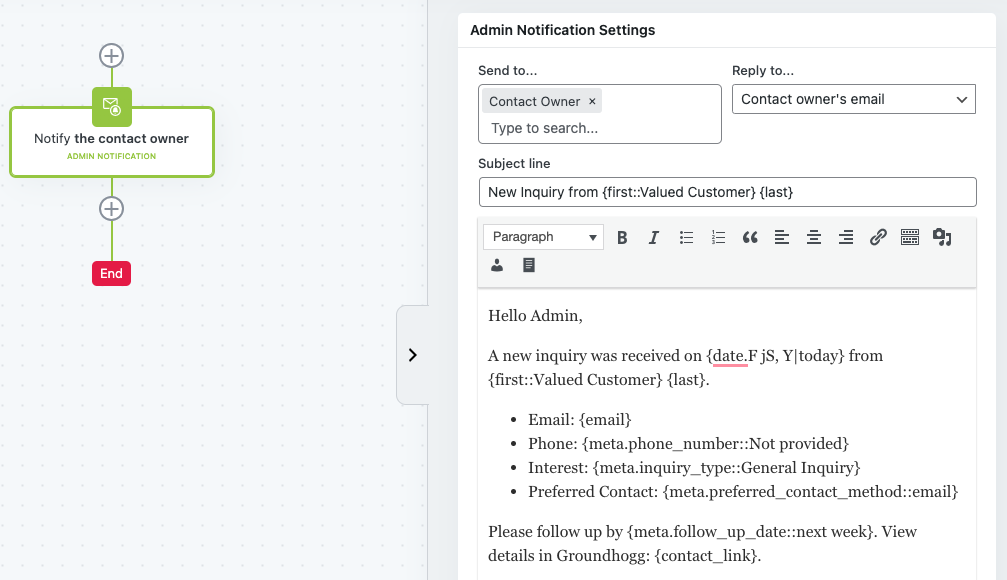The width and height of the screenshot is (1007, 580).
Task: Toggle the toolbar keyboard icon
Action: (x=910, y=238)
